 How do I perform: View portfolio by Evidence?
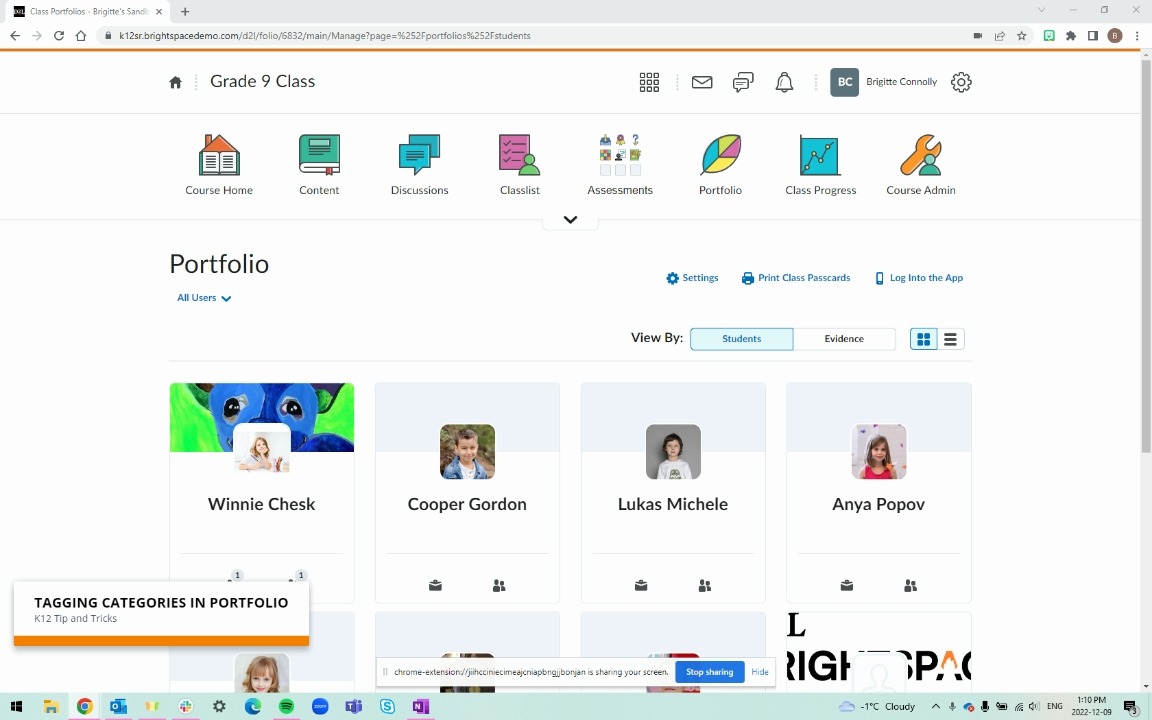[844, 339]
